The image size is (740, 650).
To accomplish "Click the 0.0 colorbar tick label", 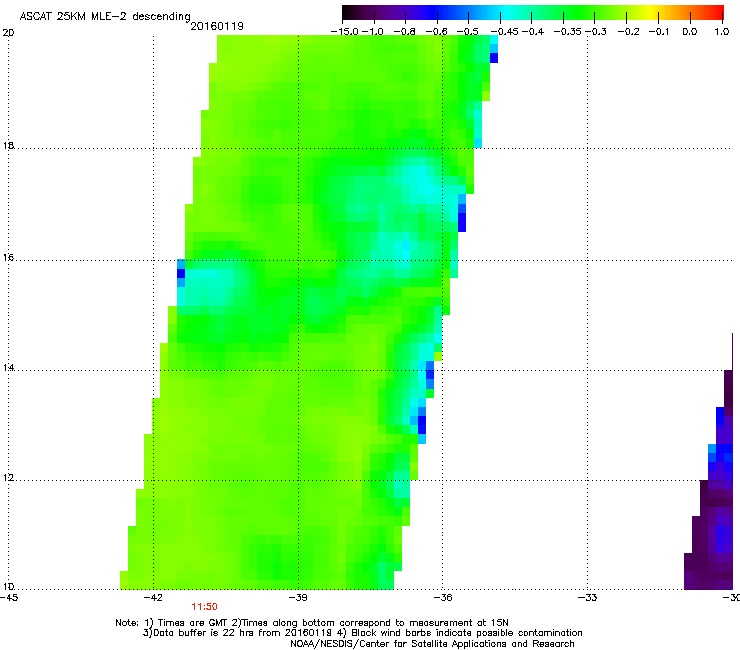I will (x=690, y=32).
